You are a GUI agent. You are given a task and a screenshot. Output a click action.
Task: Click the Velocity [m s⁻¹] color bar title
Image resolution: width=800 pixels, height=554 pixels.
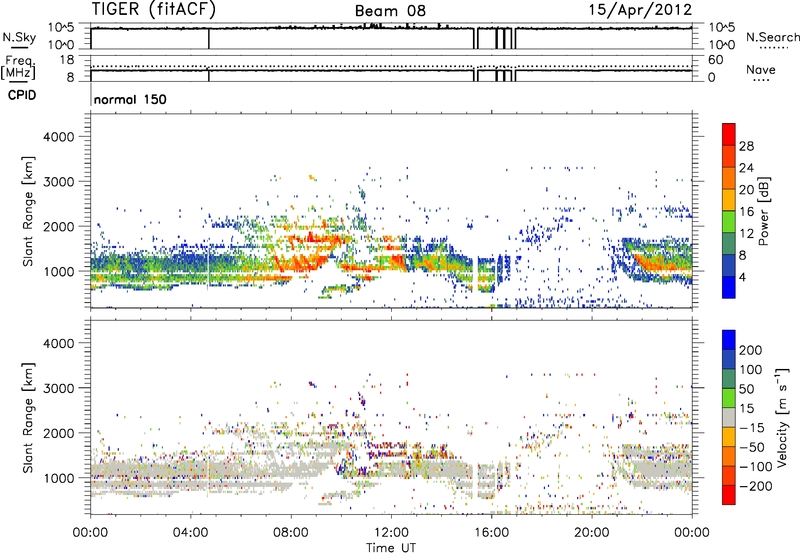pyautogui.click(x=783, y=417)
